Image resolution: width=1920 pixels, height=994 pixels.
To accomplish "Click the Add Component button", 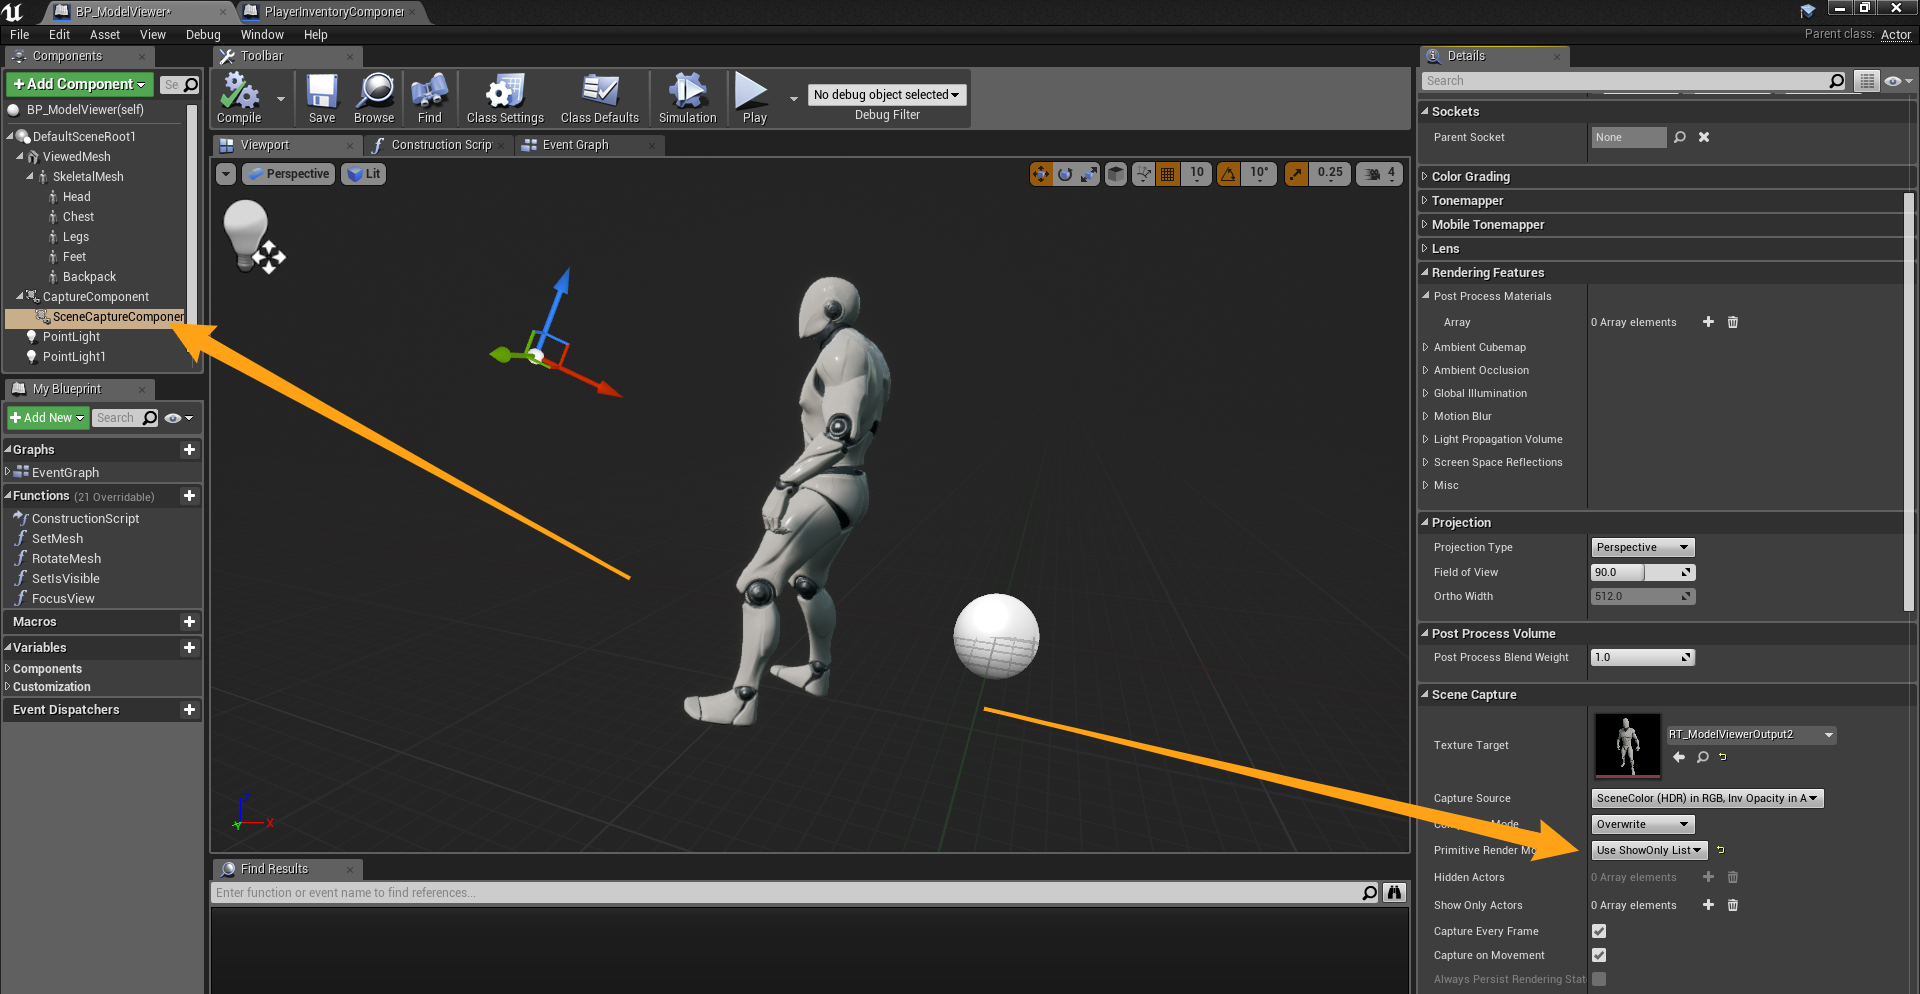I will coord(80,84).
